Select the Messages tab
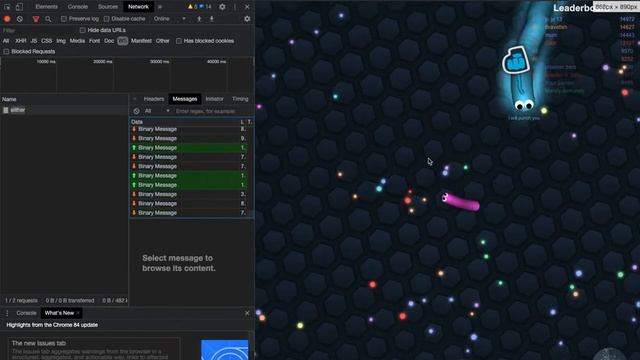Image resolution: width=640 pixels, height=360 pixels. click(185, 99)
